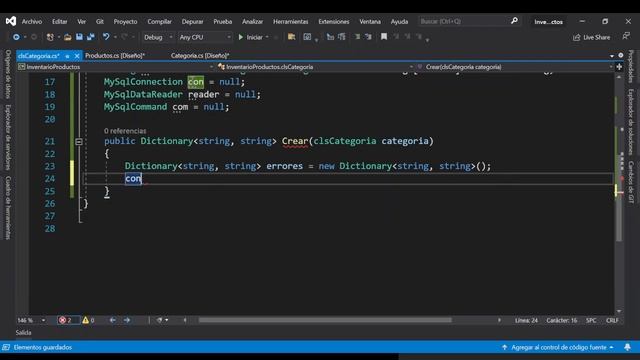Open the InventarioProductos.clsCategoria class dropdown
This screenshot has height=360, width=640.
point(315,67)
